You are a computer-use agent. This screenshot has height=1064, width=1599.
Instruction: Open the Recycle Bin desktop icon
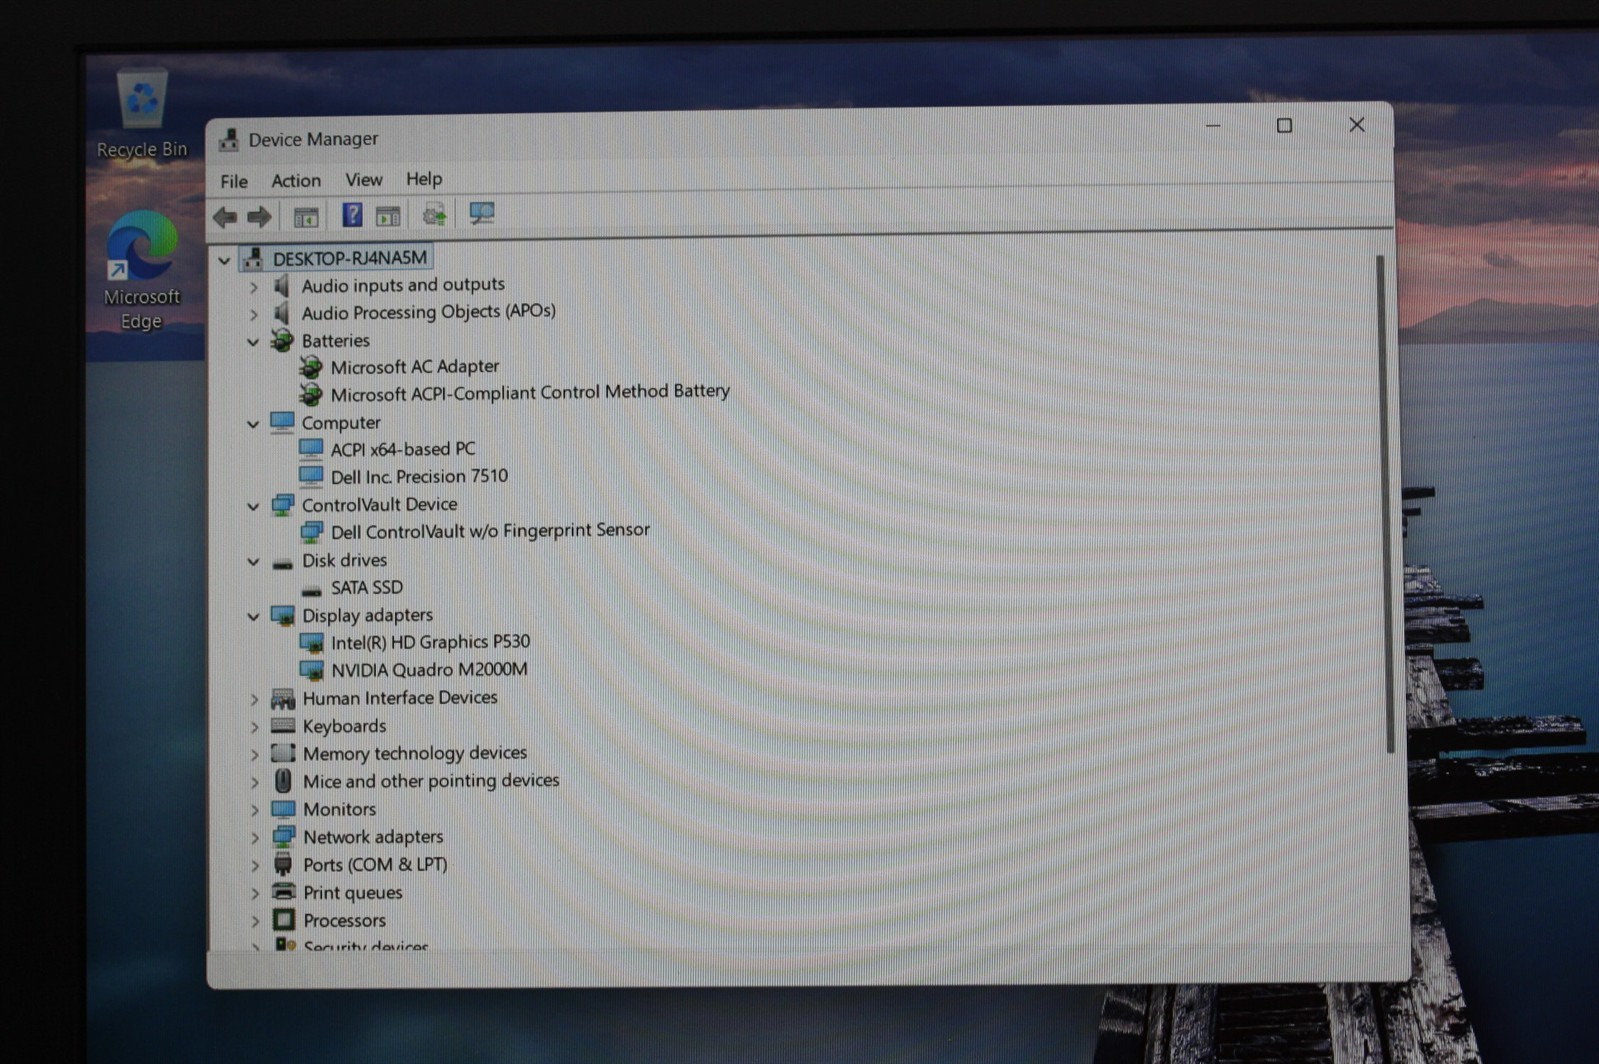pos(142,113)
